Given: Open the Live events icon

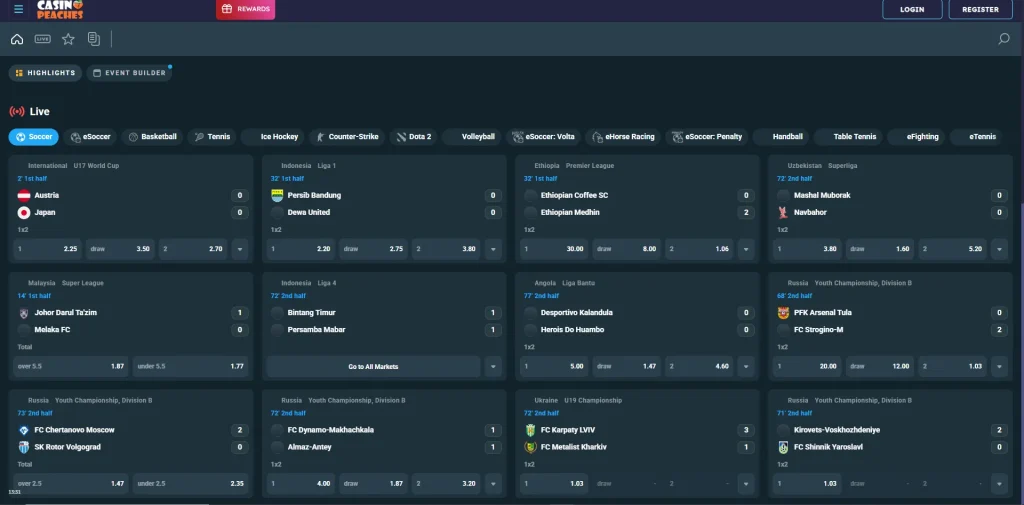Looking at the screenshot, I should (x=42, y=39).
